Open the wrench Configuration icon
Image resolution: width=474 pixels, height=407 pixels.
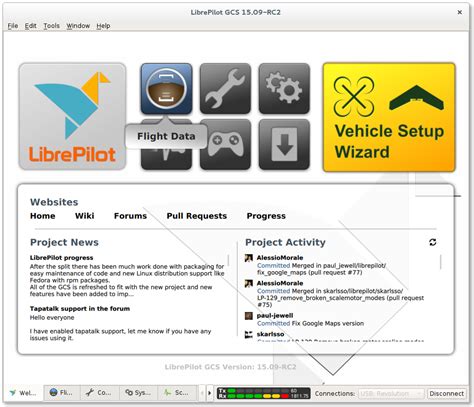[225, 89]
